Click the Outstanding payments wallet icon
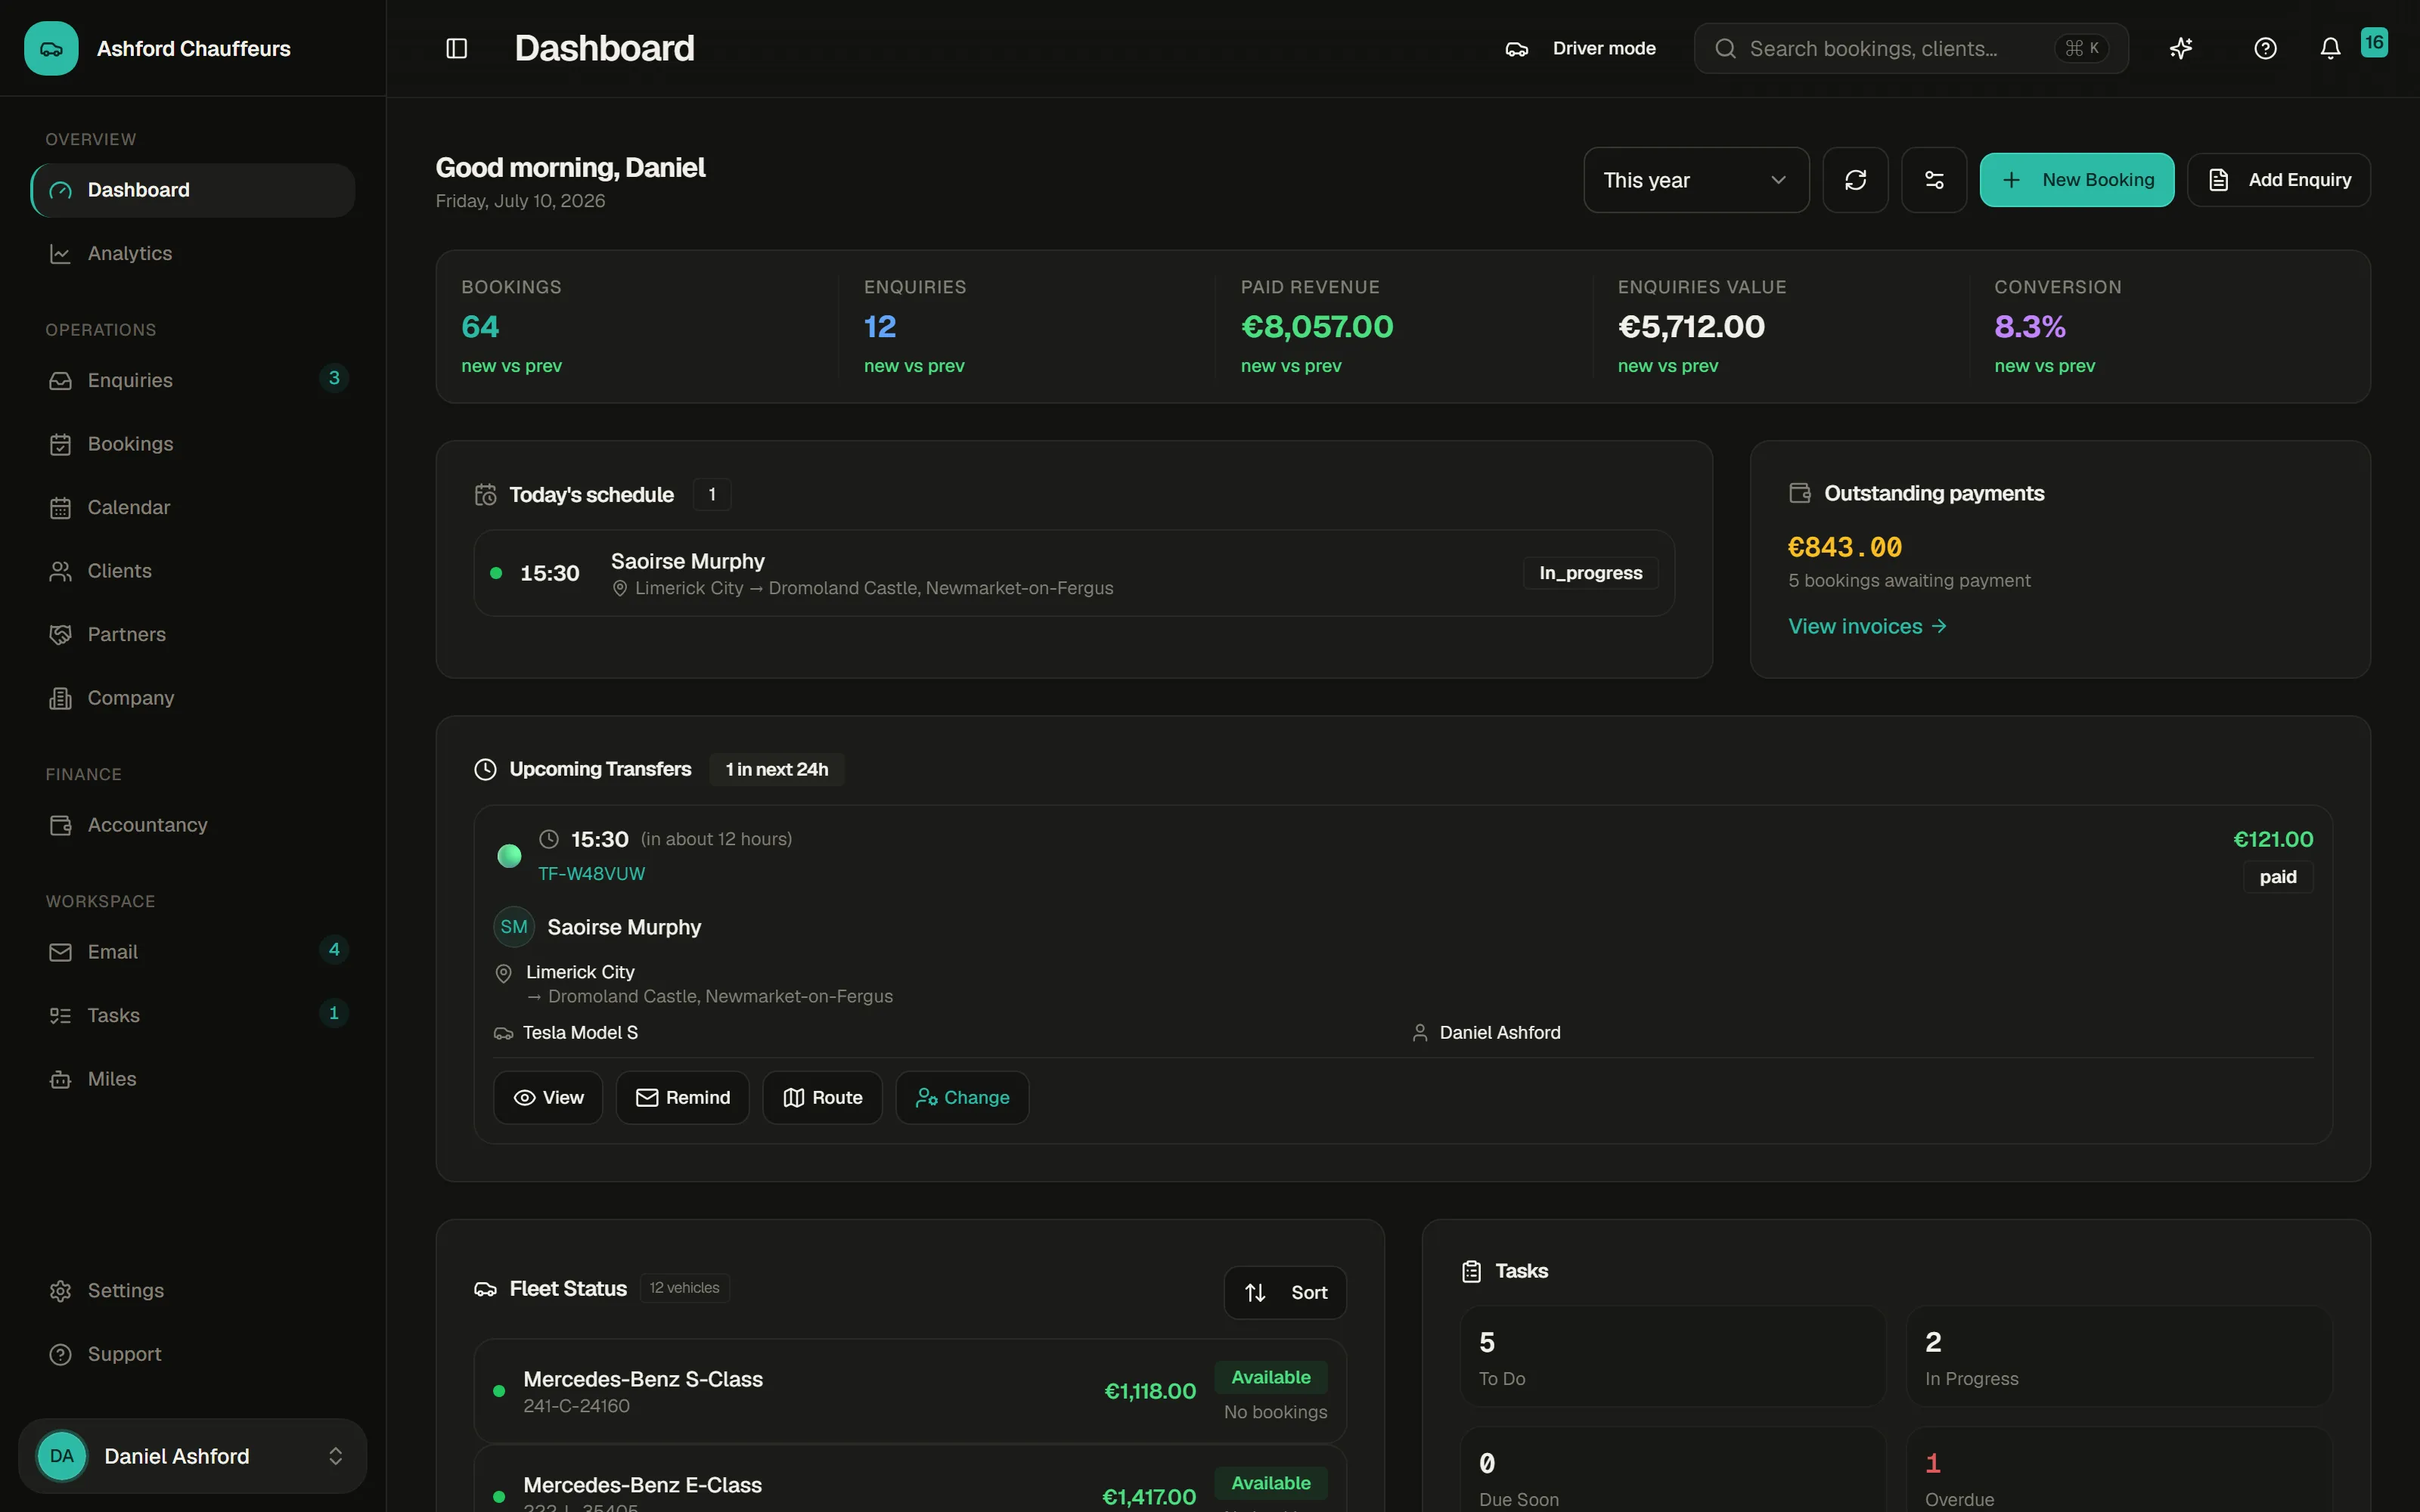2420x1512 pixels. pos(1799,493)
